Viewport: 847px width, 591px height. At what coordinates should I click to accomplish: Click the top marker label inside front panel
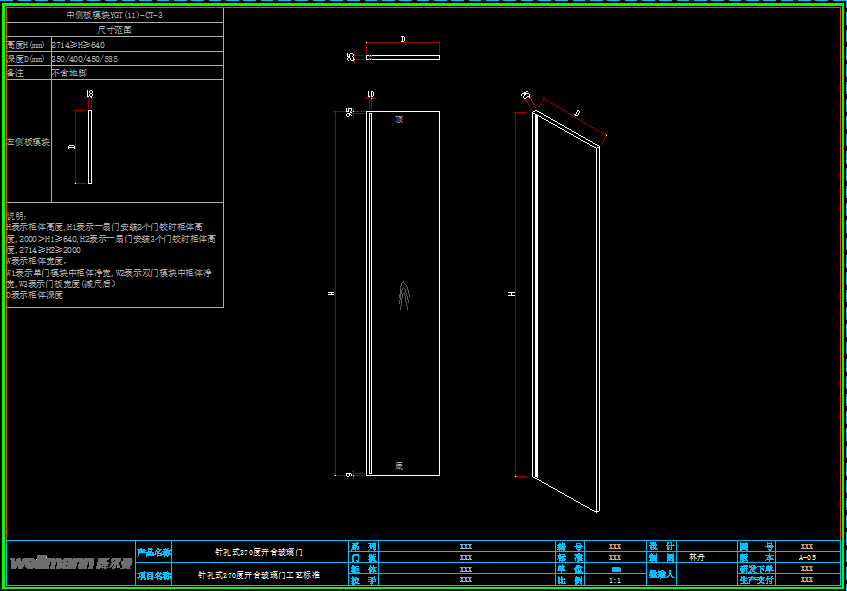point(399,119)
